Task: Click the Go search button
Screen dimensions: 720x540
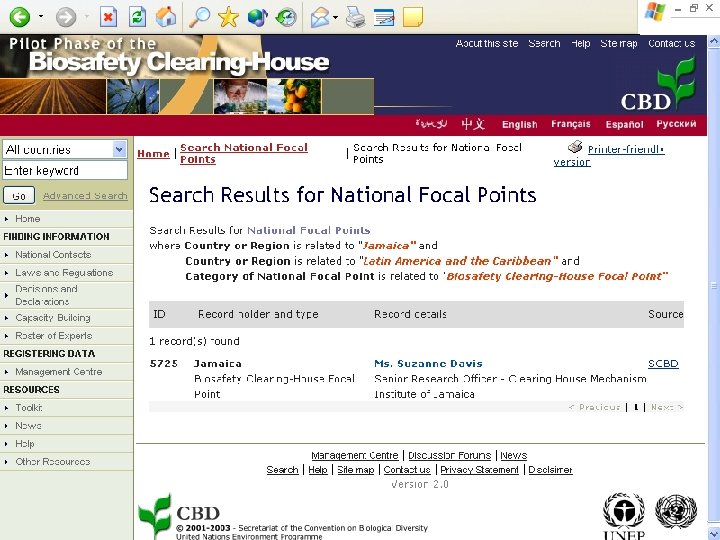Action: [x=19, y=196]
